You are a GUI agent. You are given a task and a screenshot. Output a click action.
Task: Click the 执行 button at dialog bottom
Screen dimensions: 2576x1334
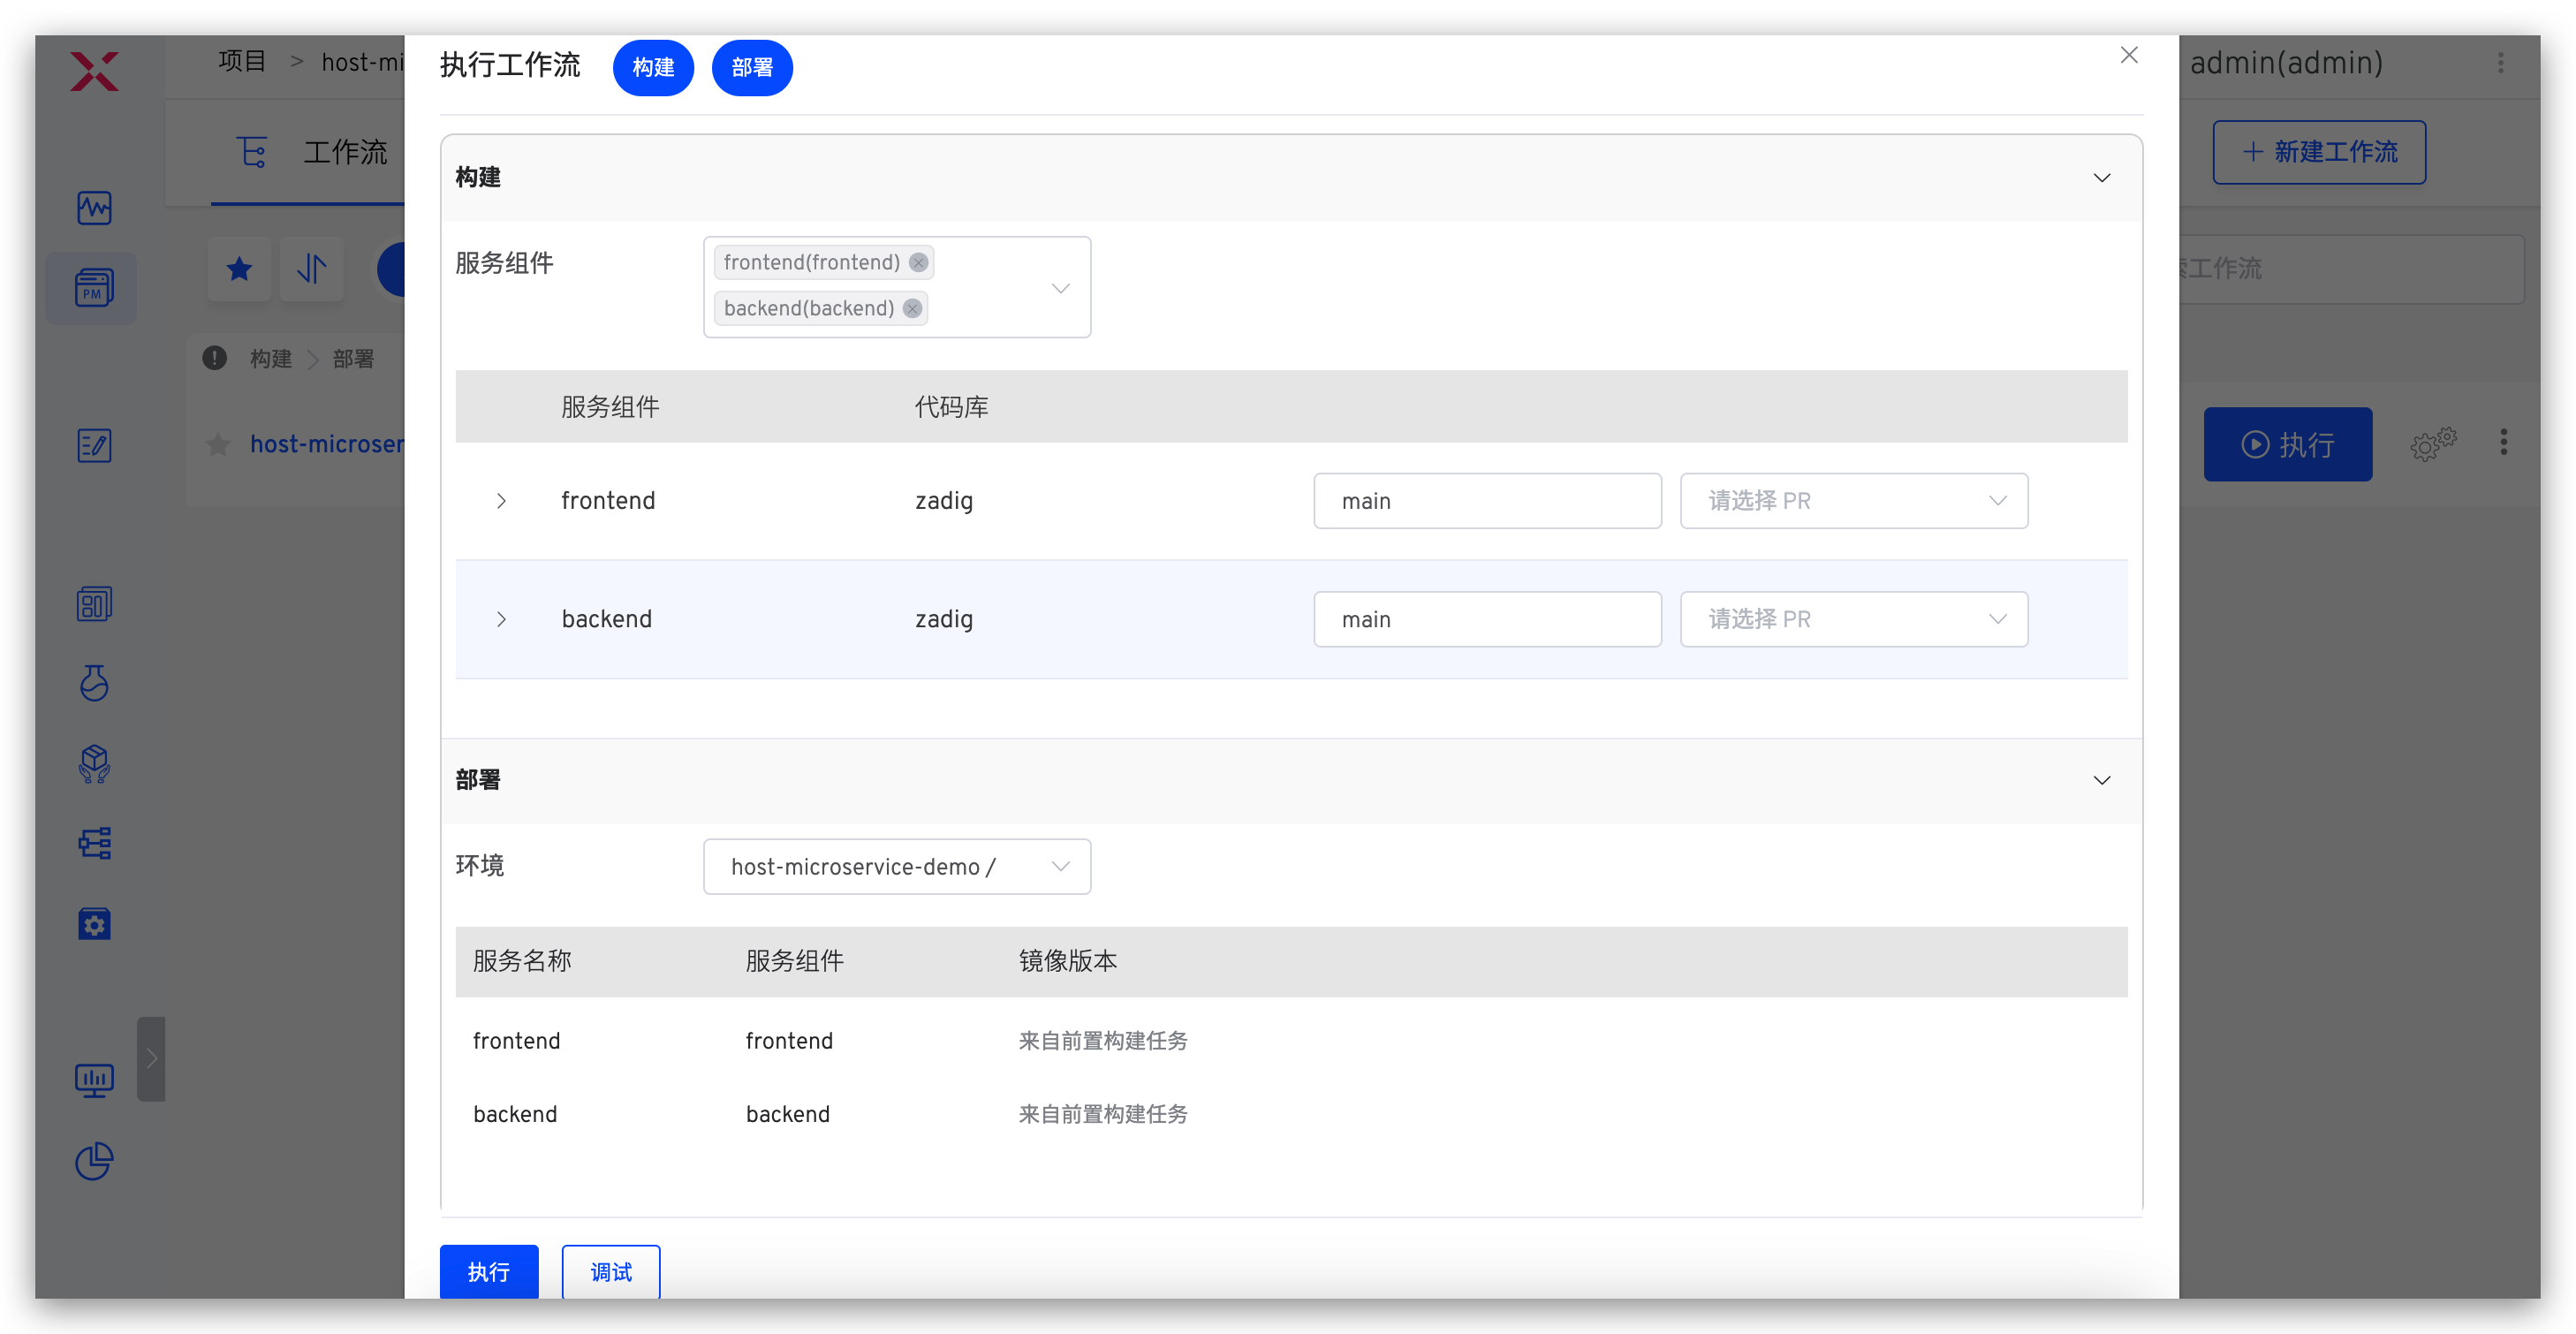(489, 1271)
